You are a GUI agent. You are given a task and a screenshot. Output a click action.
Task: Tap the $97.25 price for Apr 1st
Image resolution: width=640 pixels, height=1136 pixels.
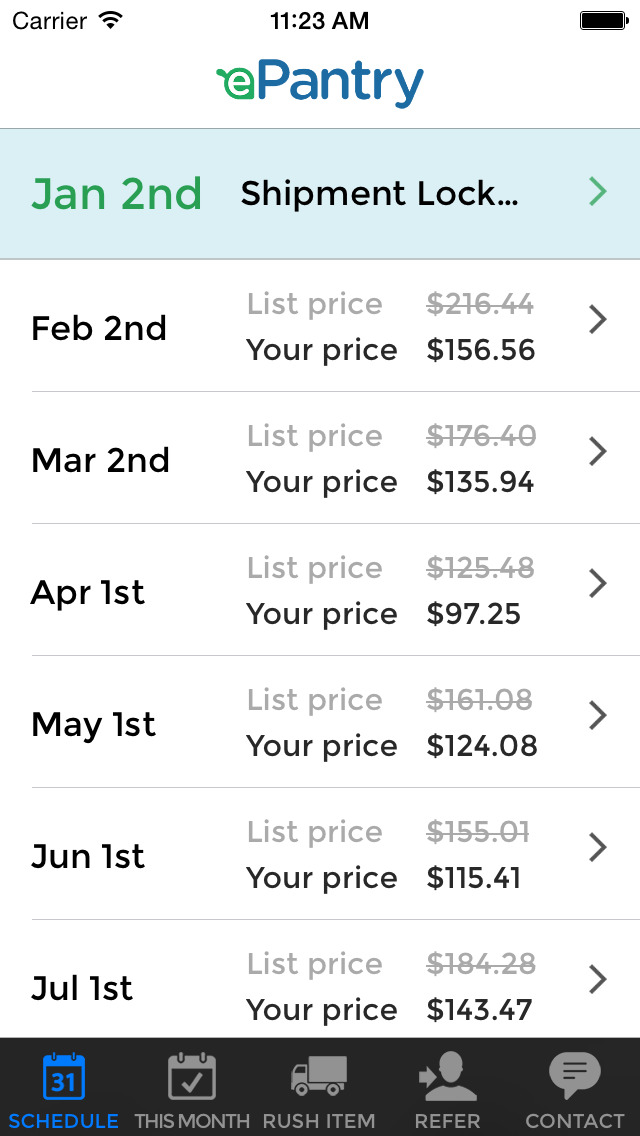pos(474,614)
